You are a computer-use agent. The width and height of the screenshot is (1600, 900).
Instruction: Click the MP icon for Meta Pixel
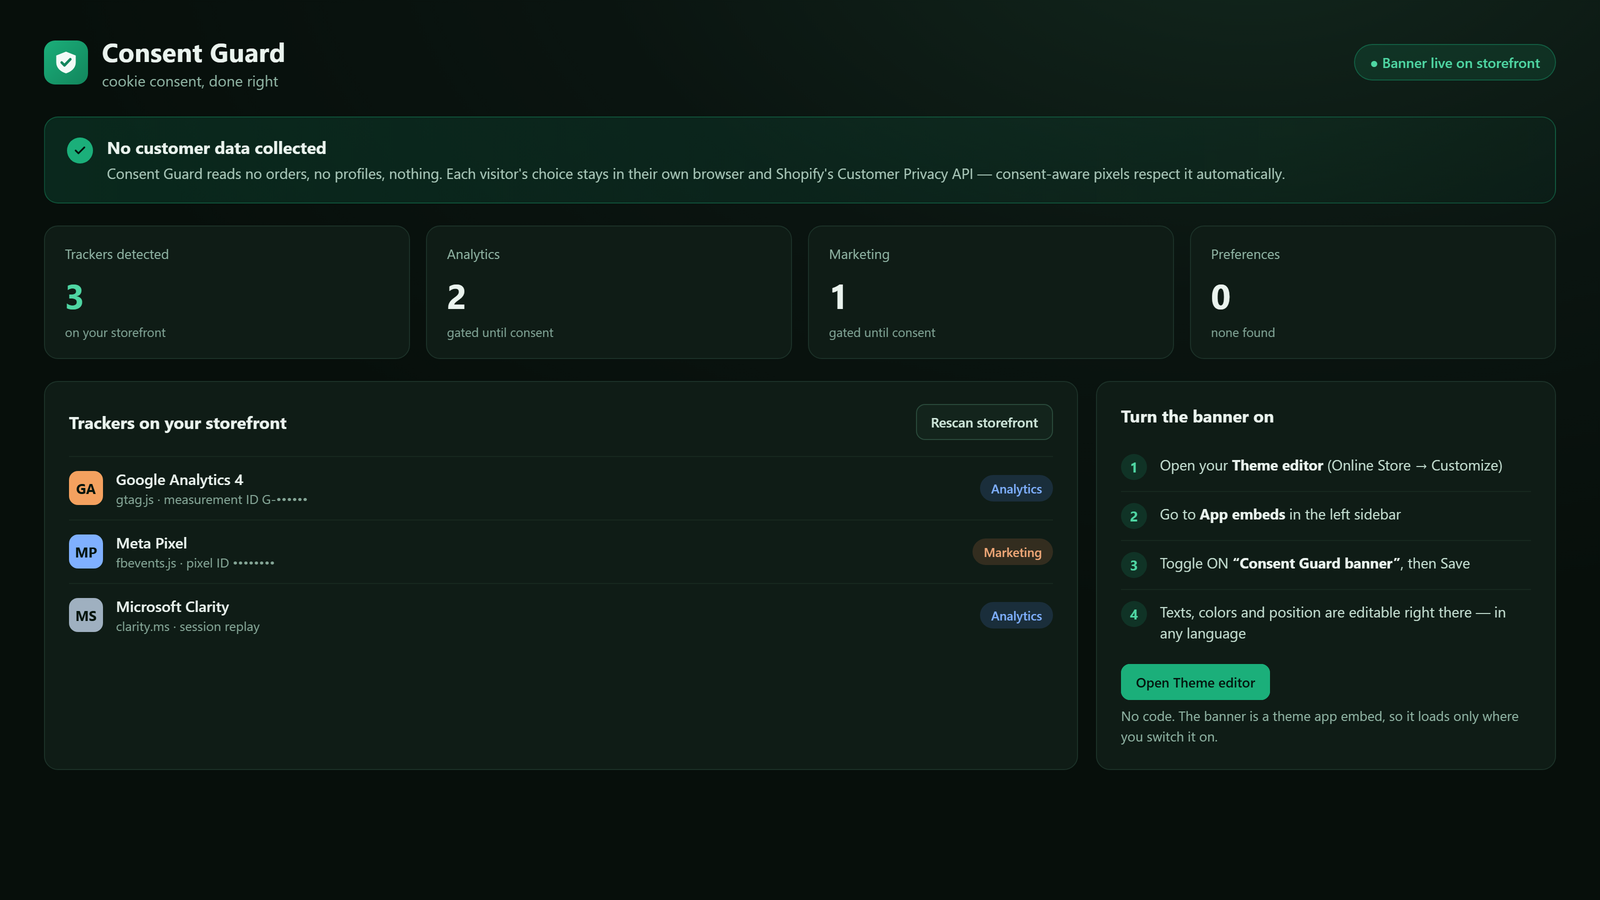coord(86,552)
